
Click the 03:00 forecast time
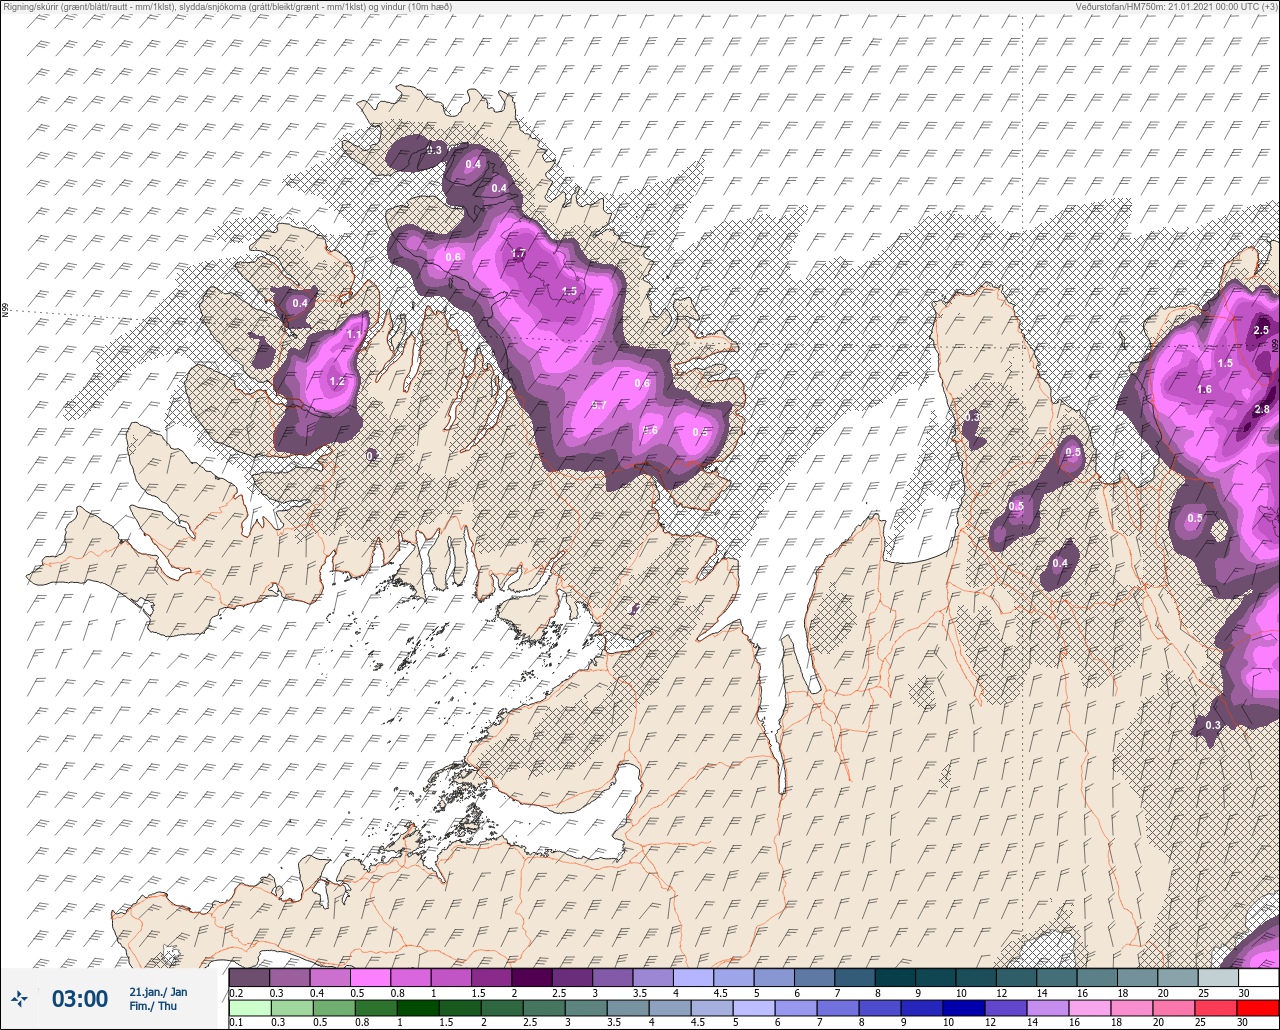[x=79, y=999]
